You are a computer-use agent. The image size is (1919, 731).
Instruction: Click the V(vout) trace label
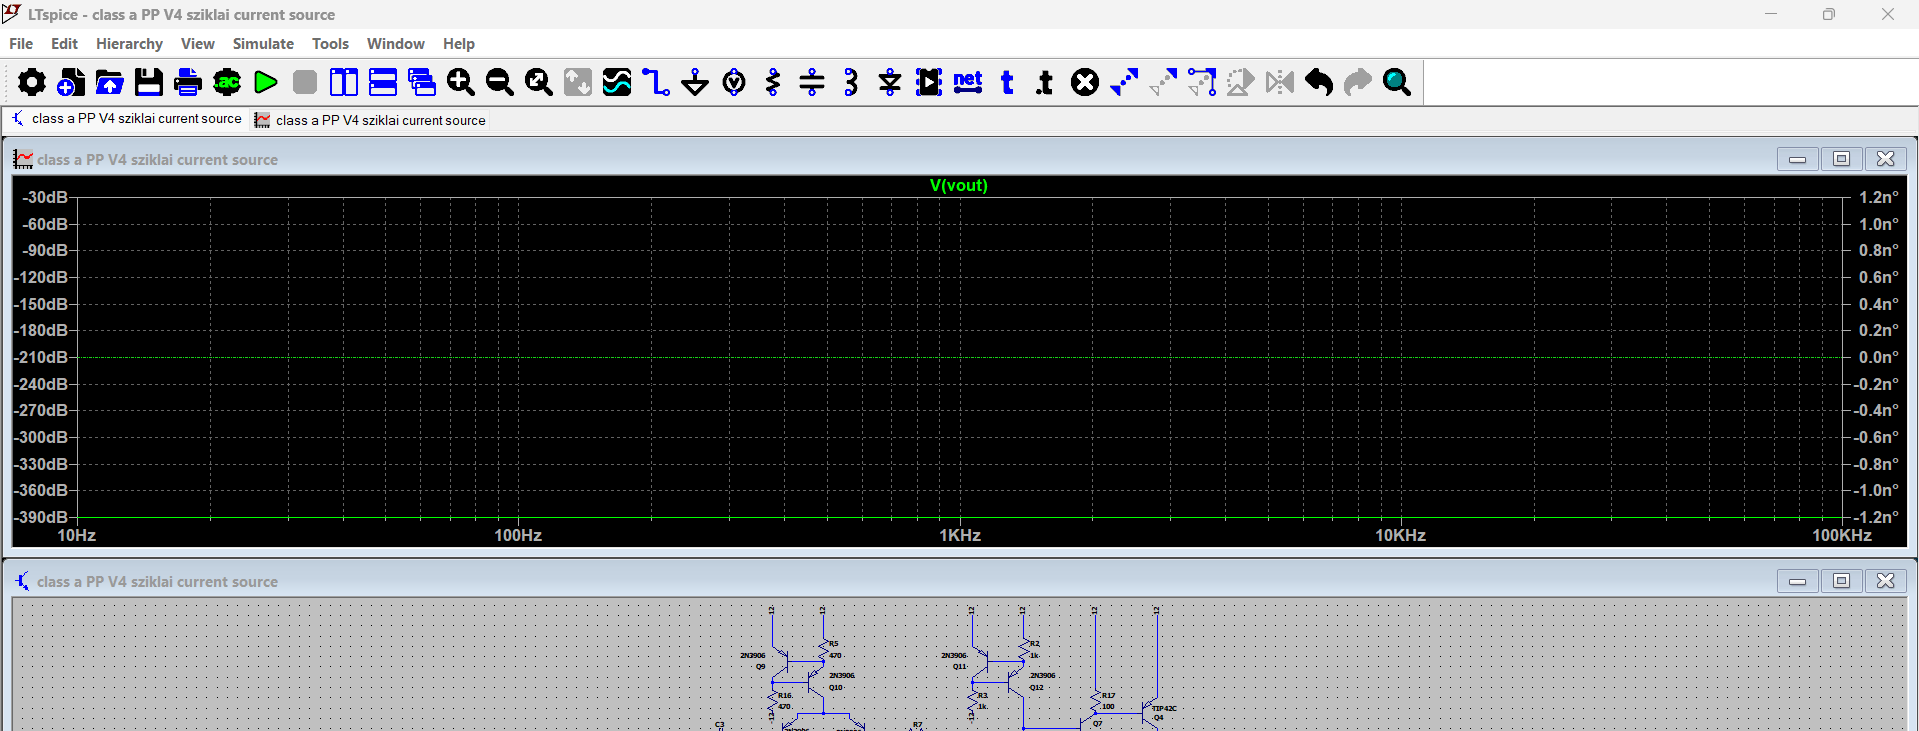click(958, 185)
